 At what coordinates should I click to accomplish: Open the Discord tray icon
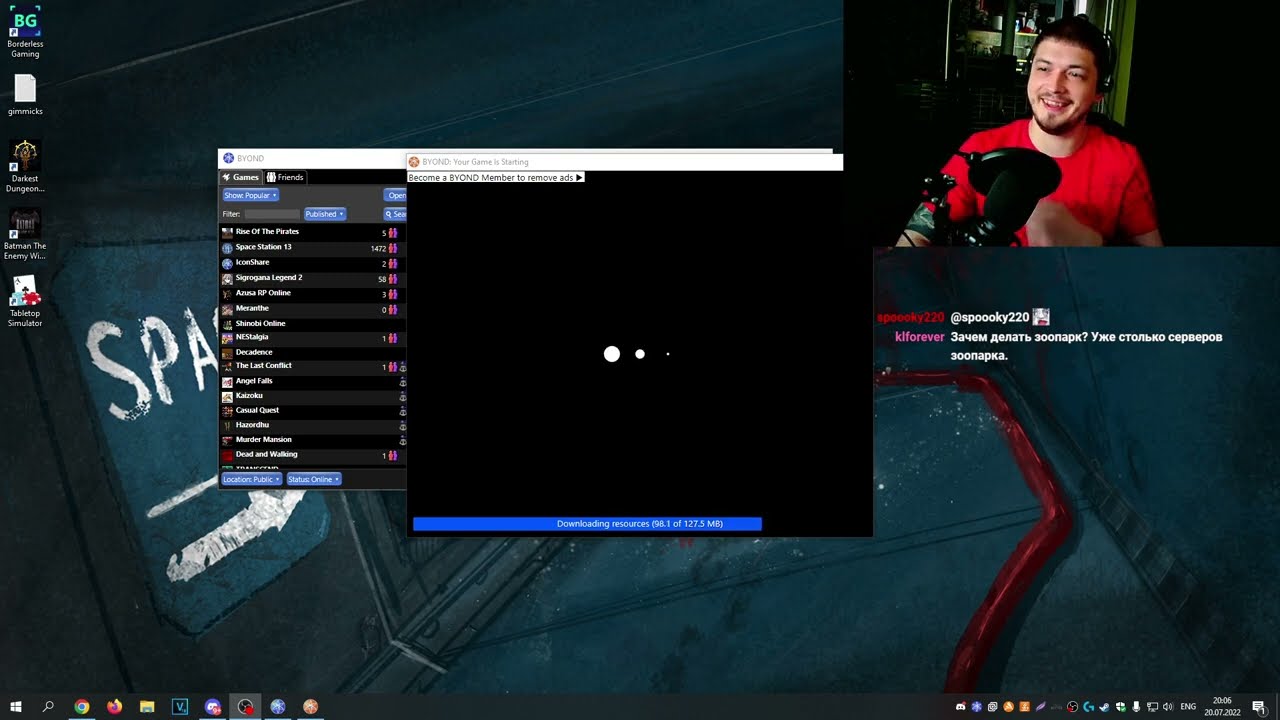click(x=961, y=707)
